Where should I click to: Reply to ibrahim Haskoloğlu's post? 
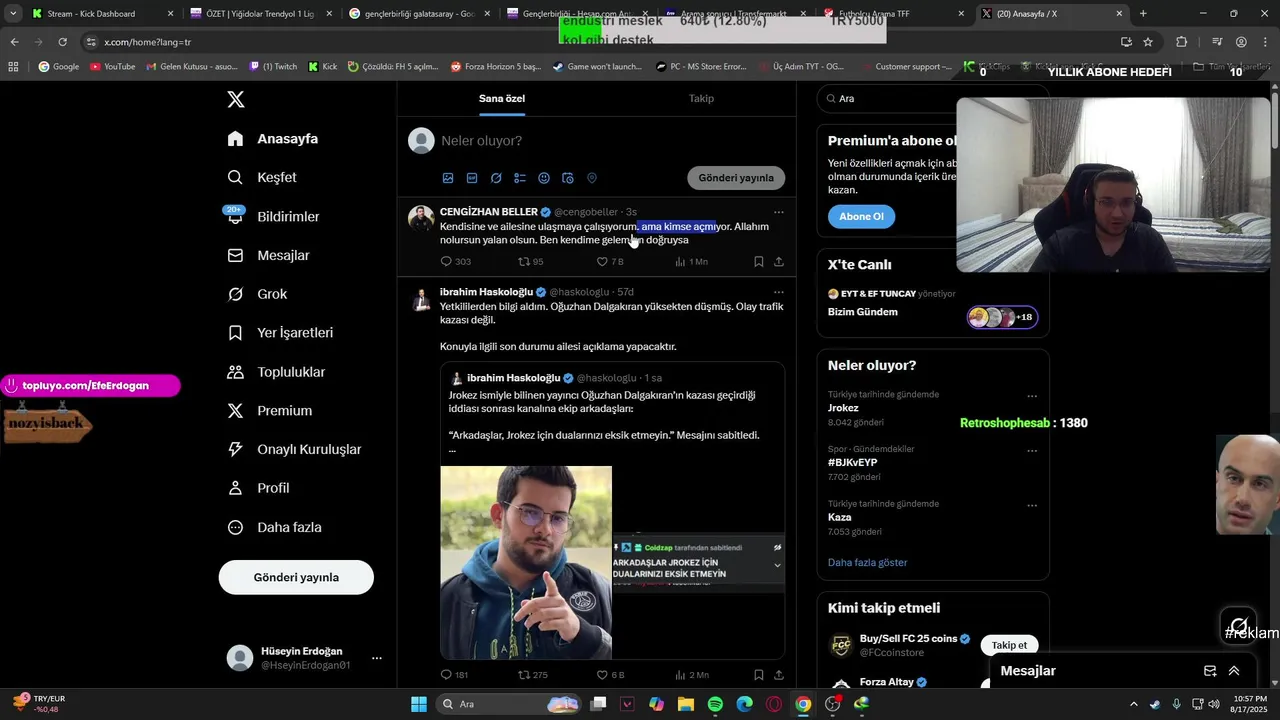454,675
